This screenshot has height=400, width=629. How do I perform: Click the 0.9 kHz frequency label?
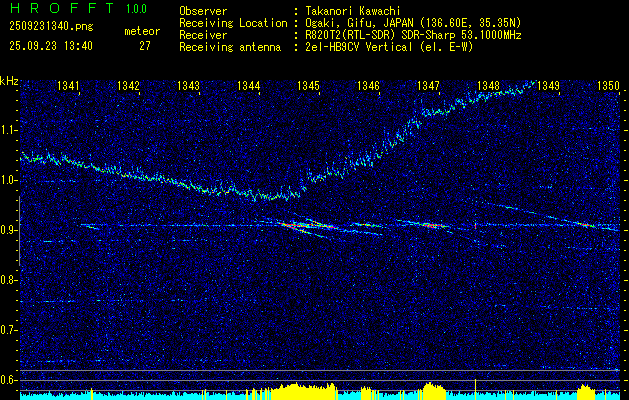pos(9,230)
